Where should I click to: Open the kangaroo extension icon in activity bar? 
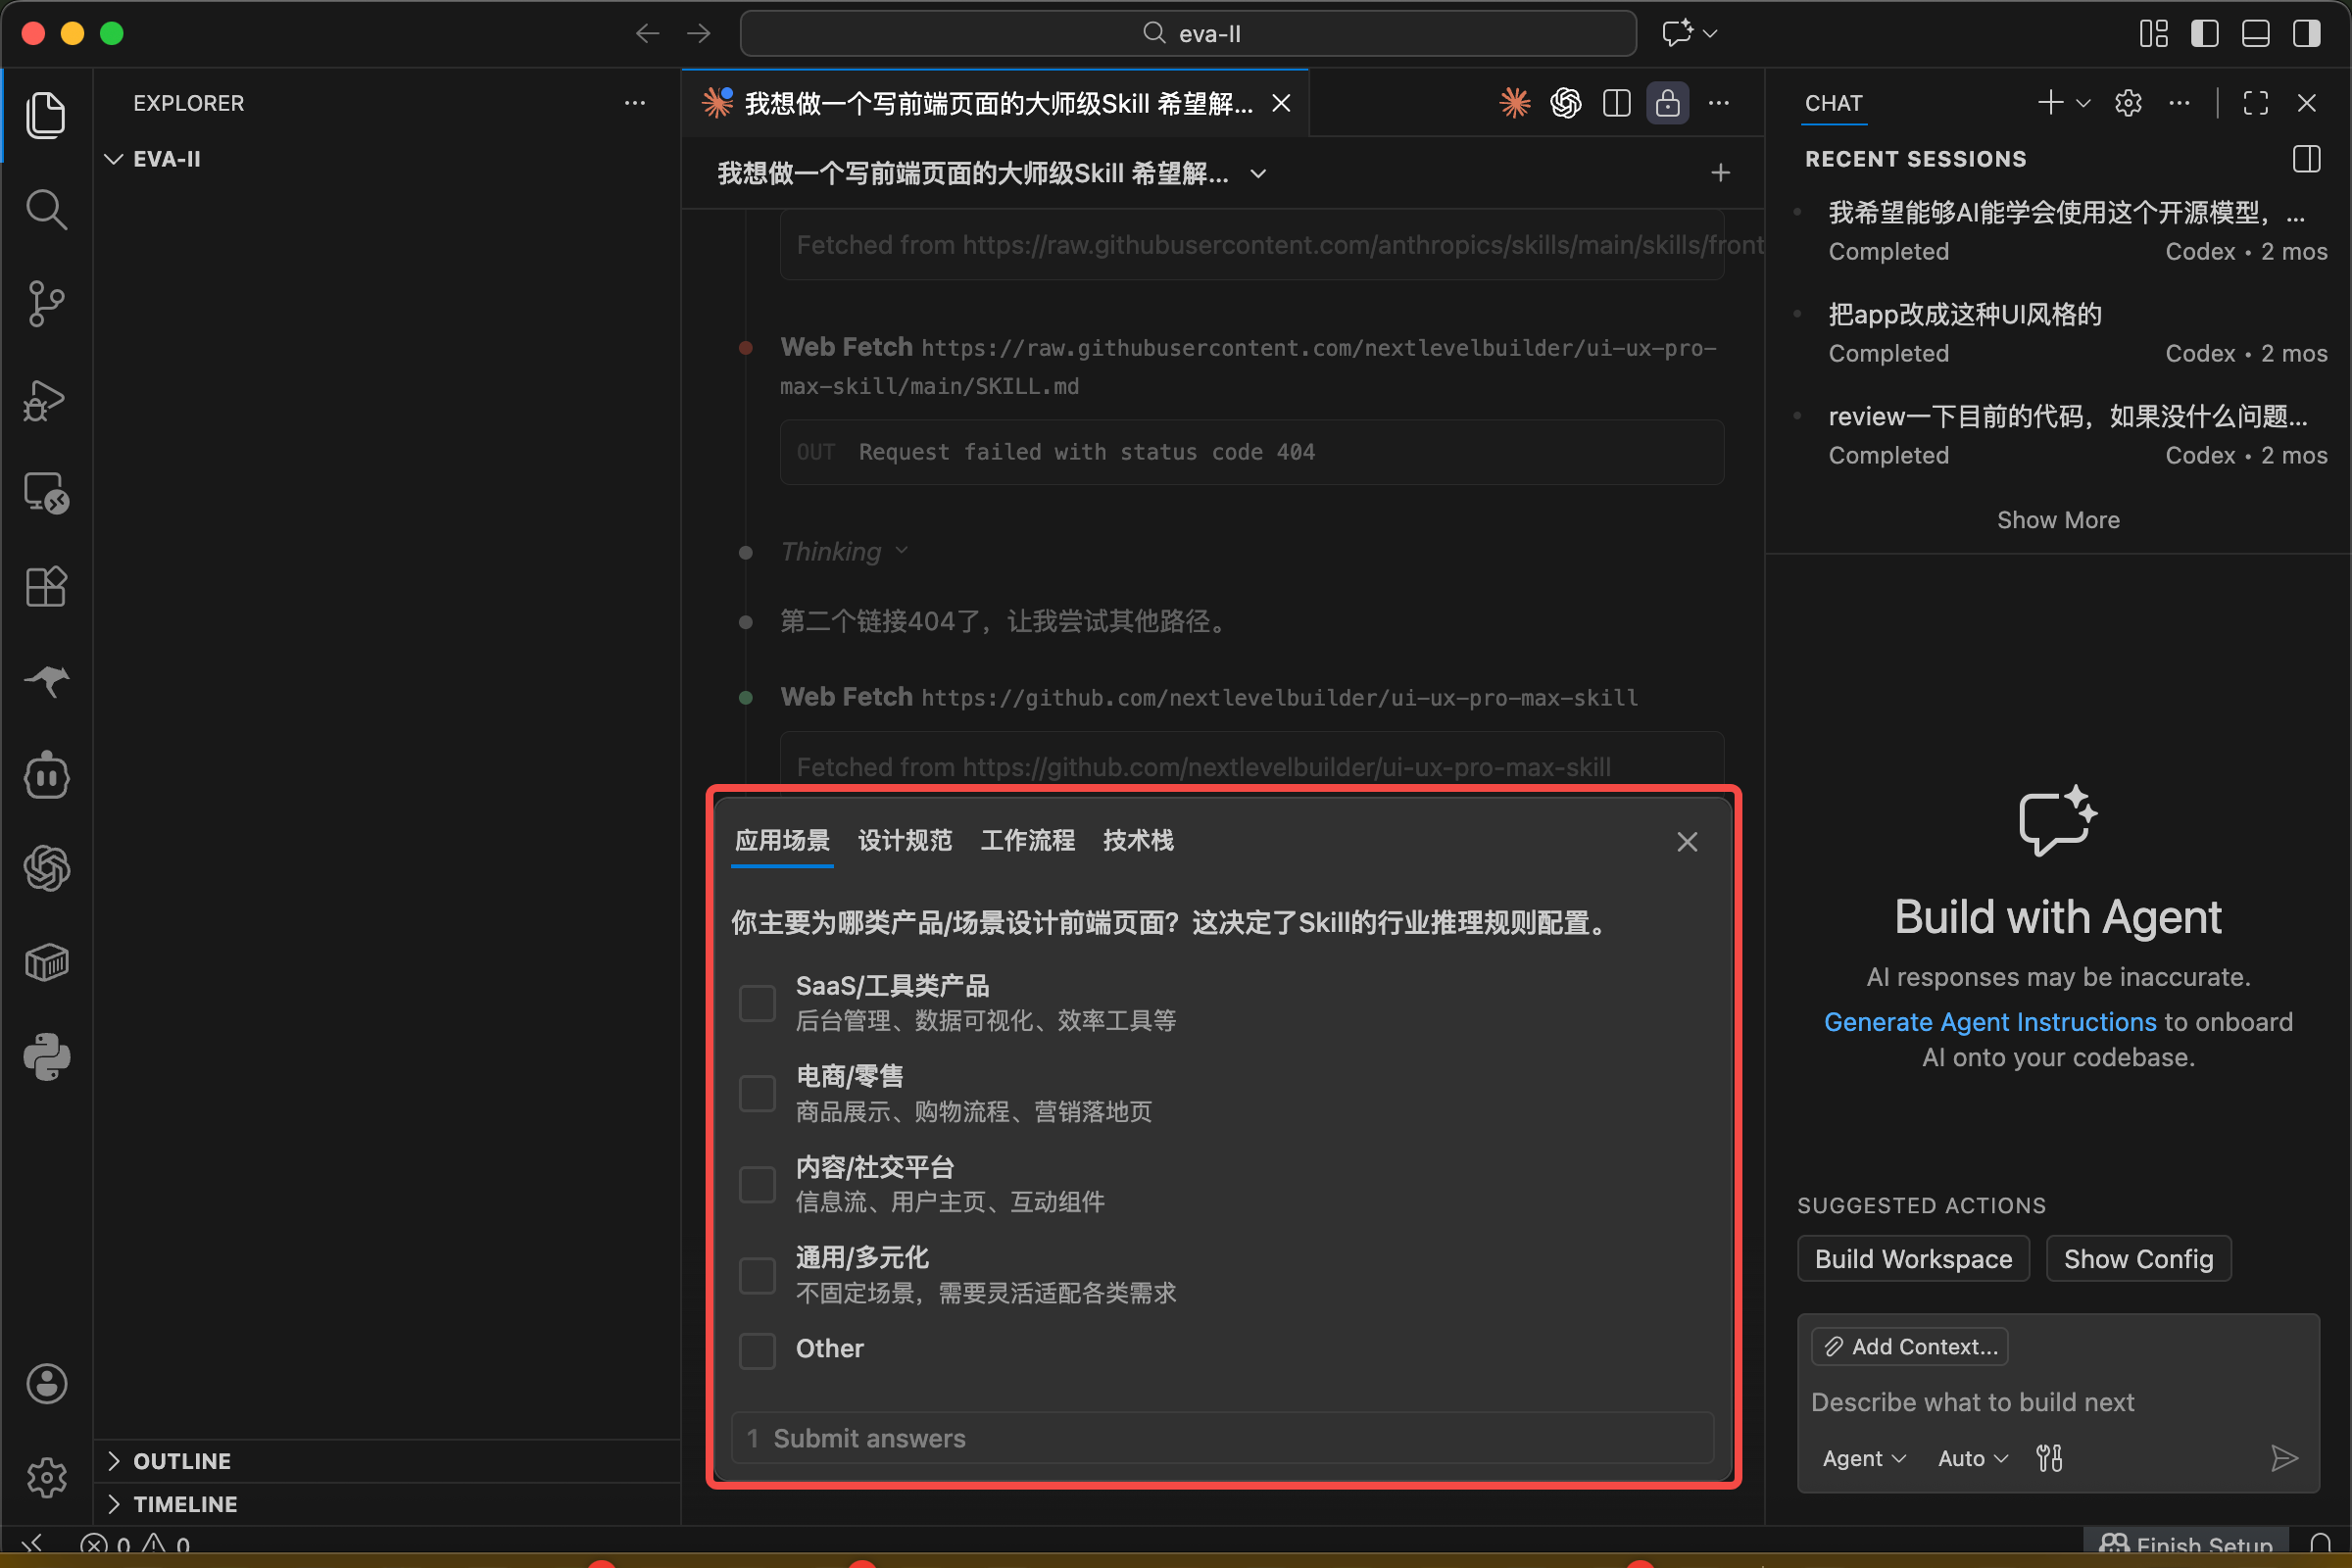point(46,681)
